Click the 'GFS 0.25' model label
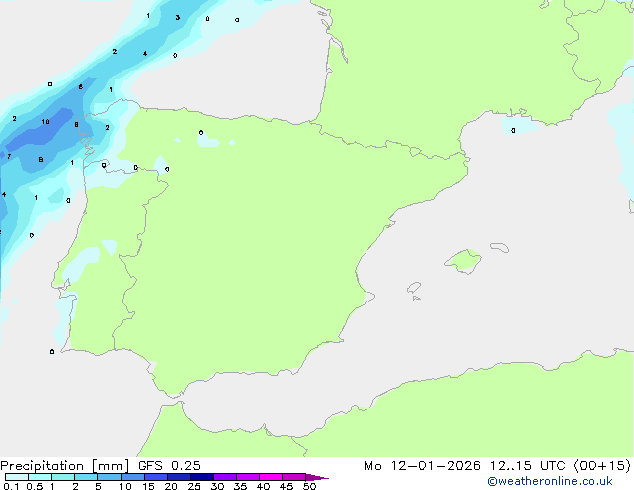 [x=169, y=466]
